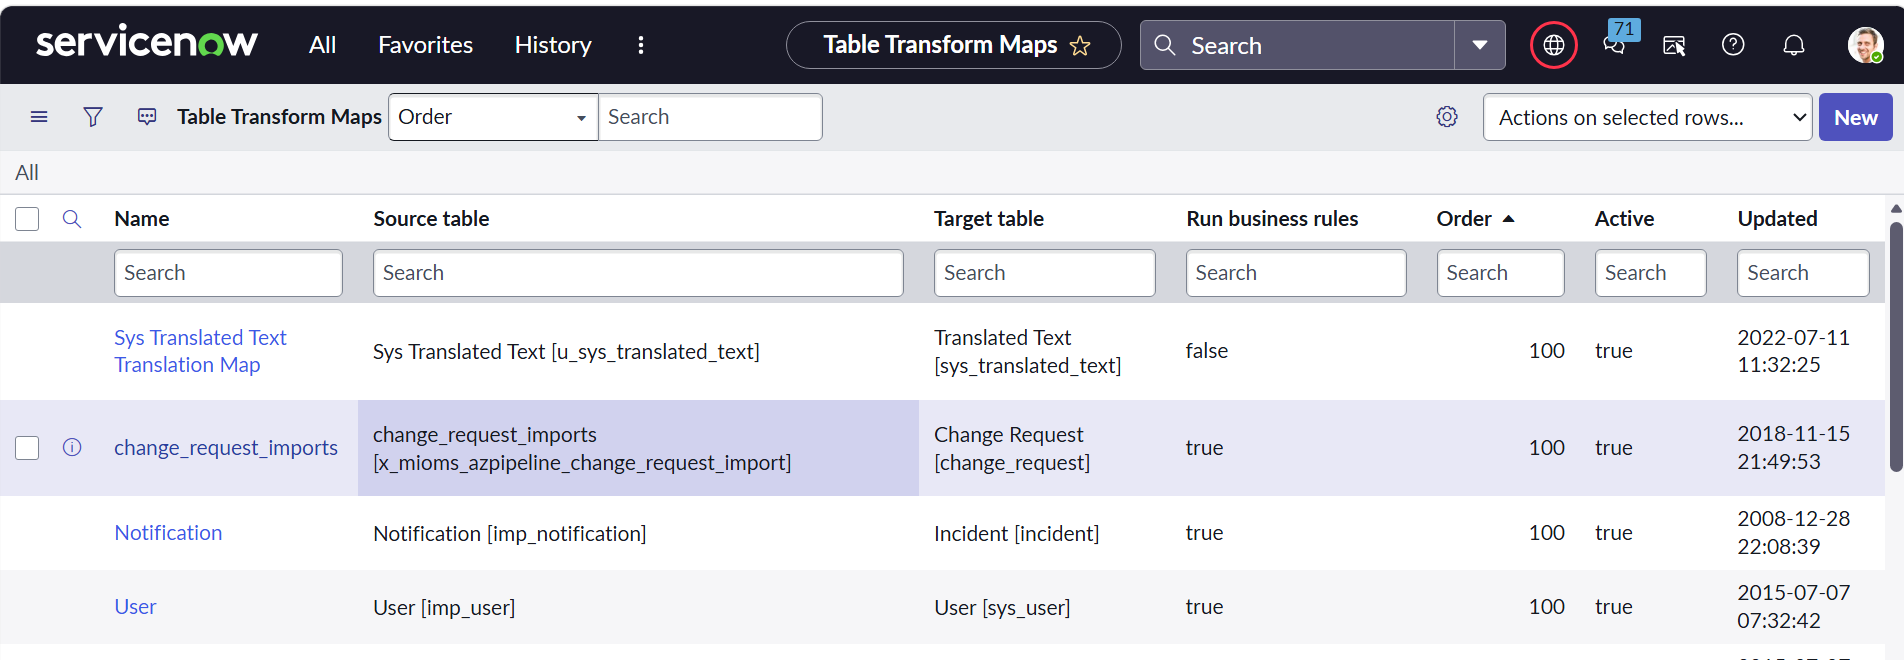
Task: Click the vertical scrollbar thumb
Action: 1895,346
